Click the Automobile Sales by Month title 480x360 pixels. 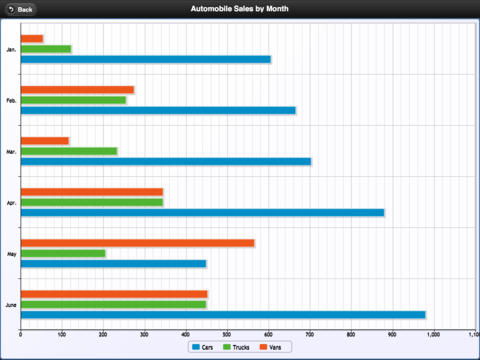240,9
